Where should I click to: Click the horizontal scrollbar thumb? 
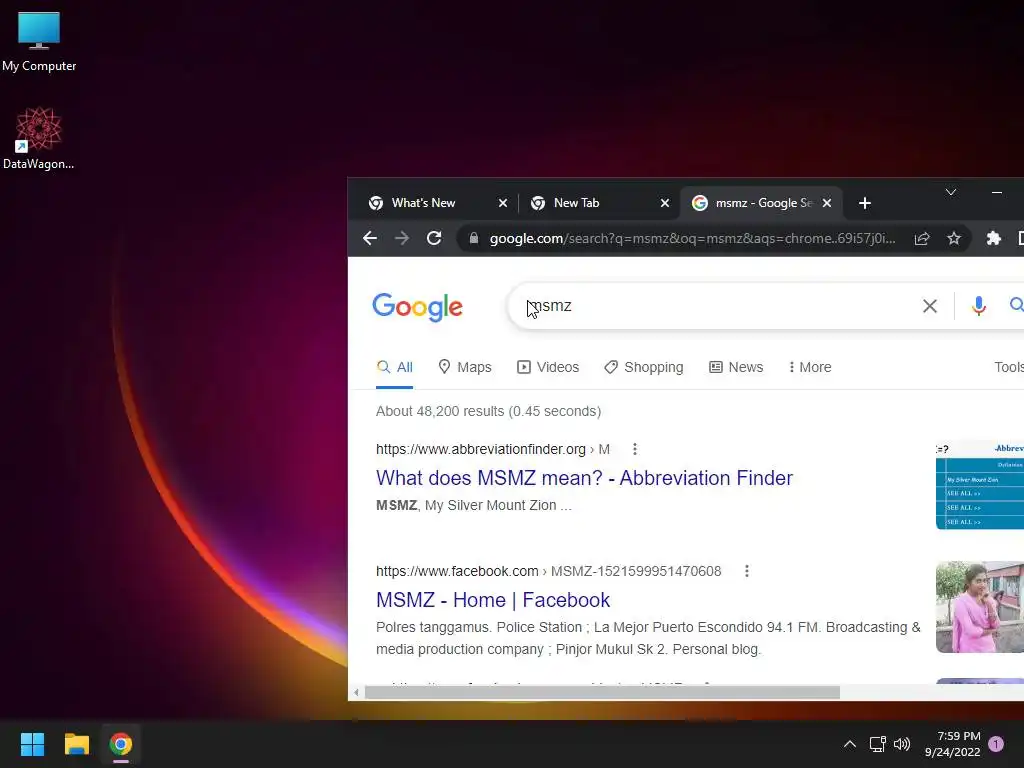point(602,692)
